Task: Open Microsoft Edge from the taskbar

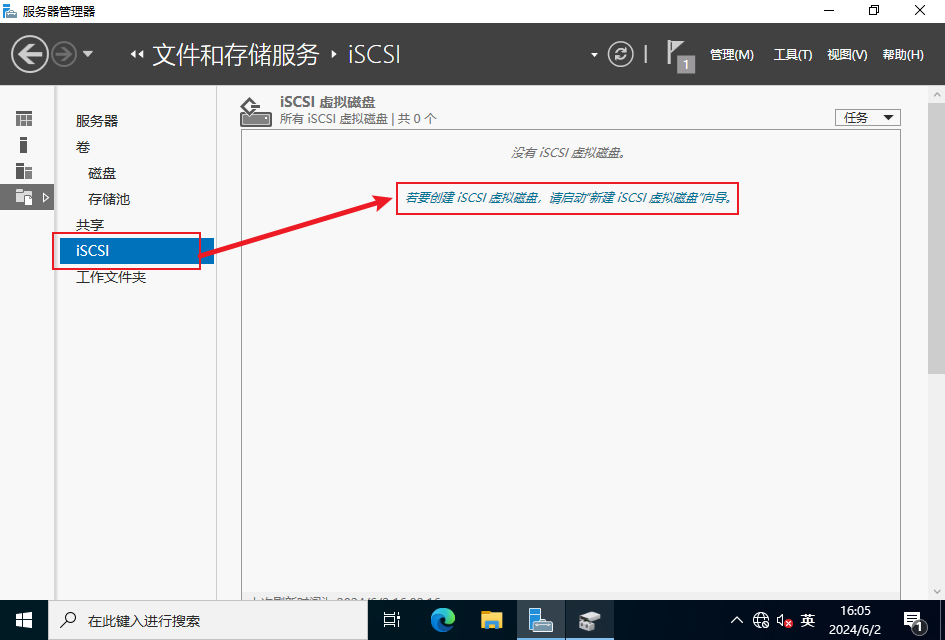Action: click(x=443, y=620)
